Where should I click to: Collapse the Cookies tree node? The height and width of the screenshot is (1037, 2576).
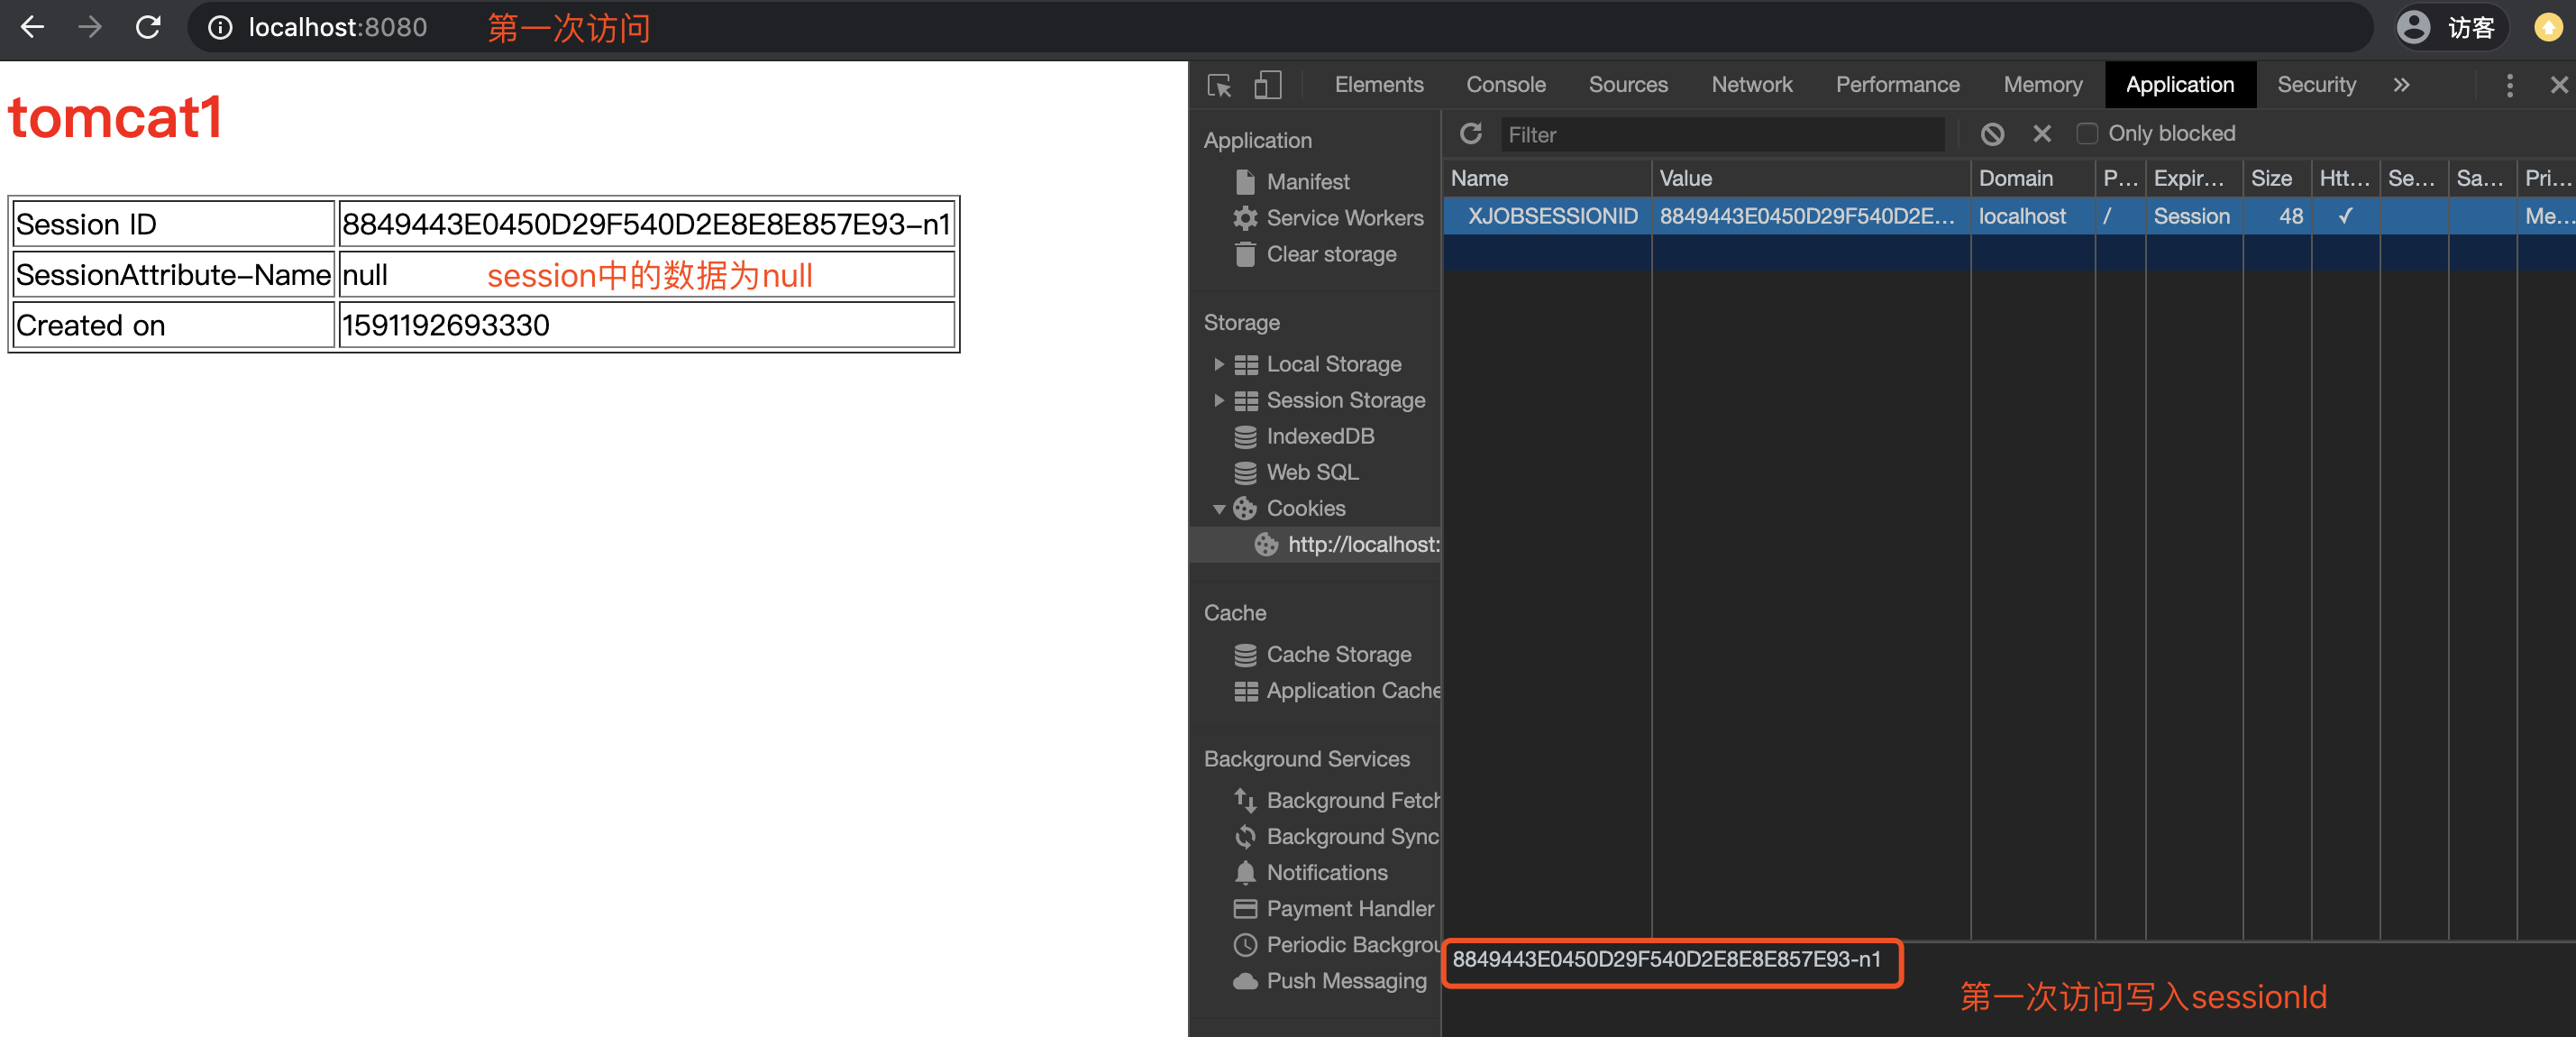tap(1218, 509)
